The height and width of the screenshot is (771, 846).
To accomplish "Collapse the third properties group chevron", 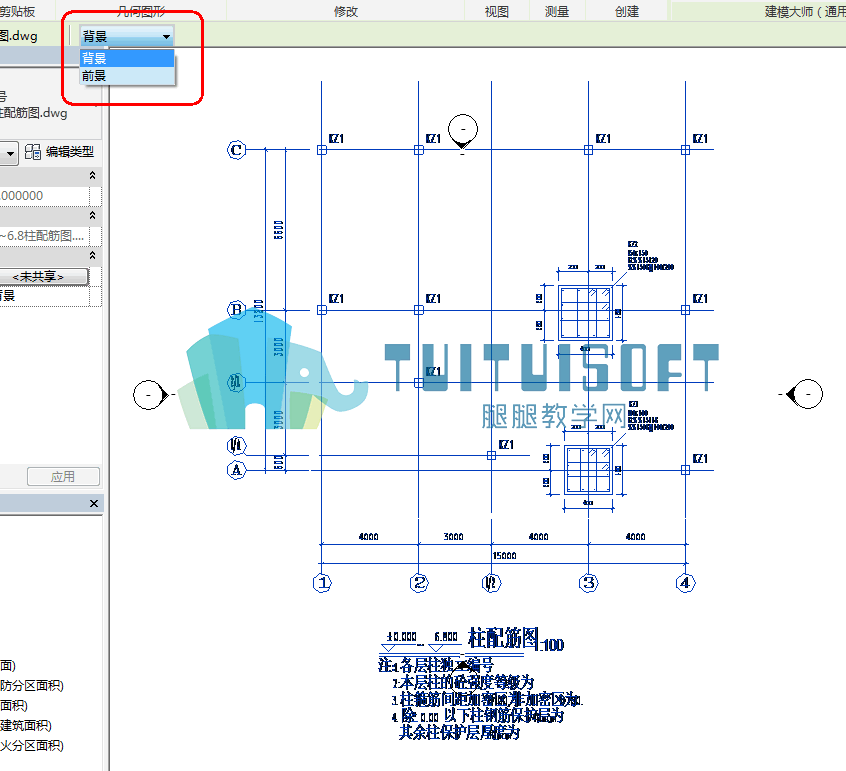I will (92, 255).
